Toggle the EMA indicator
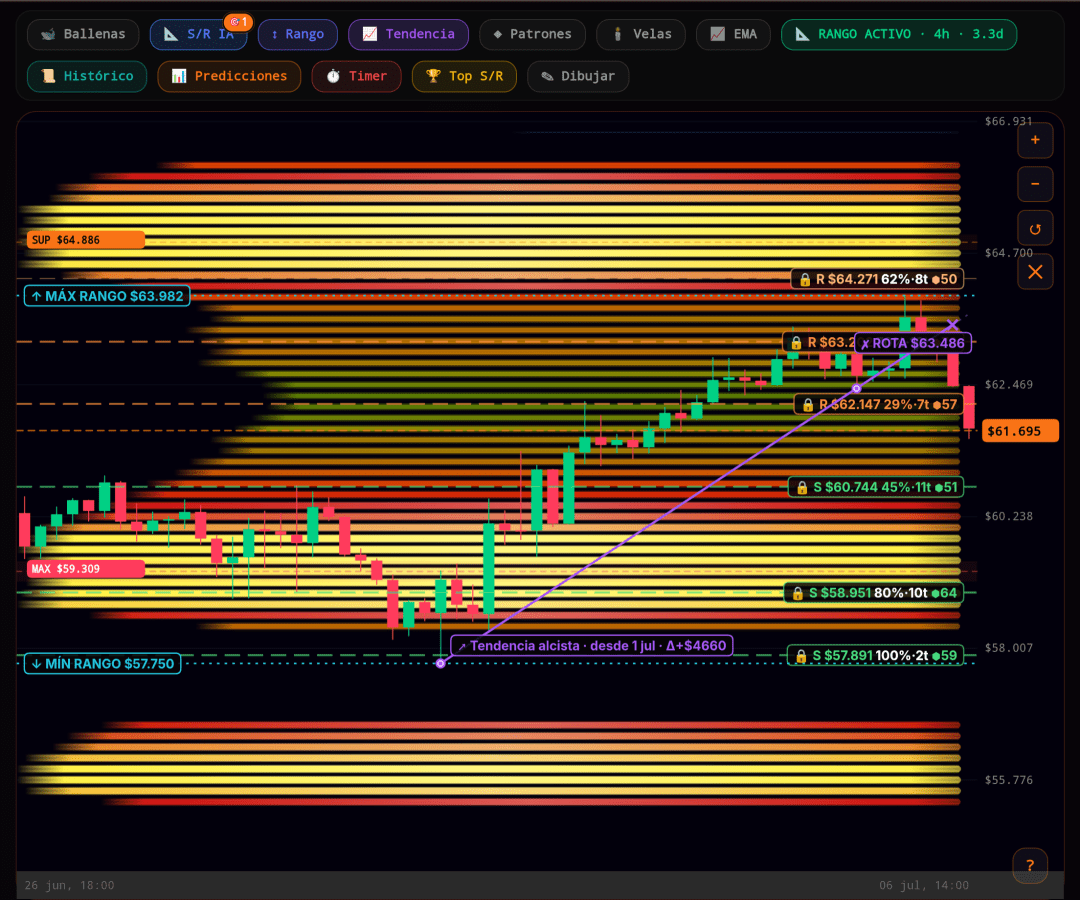The height and width of the screenshot is (900, 1080). 734,34
